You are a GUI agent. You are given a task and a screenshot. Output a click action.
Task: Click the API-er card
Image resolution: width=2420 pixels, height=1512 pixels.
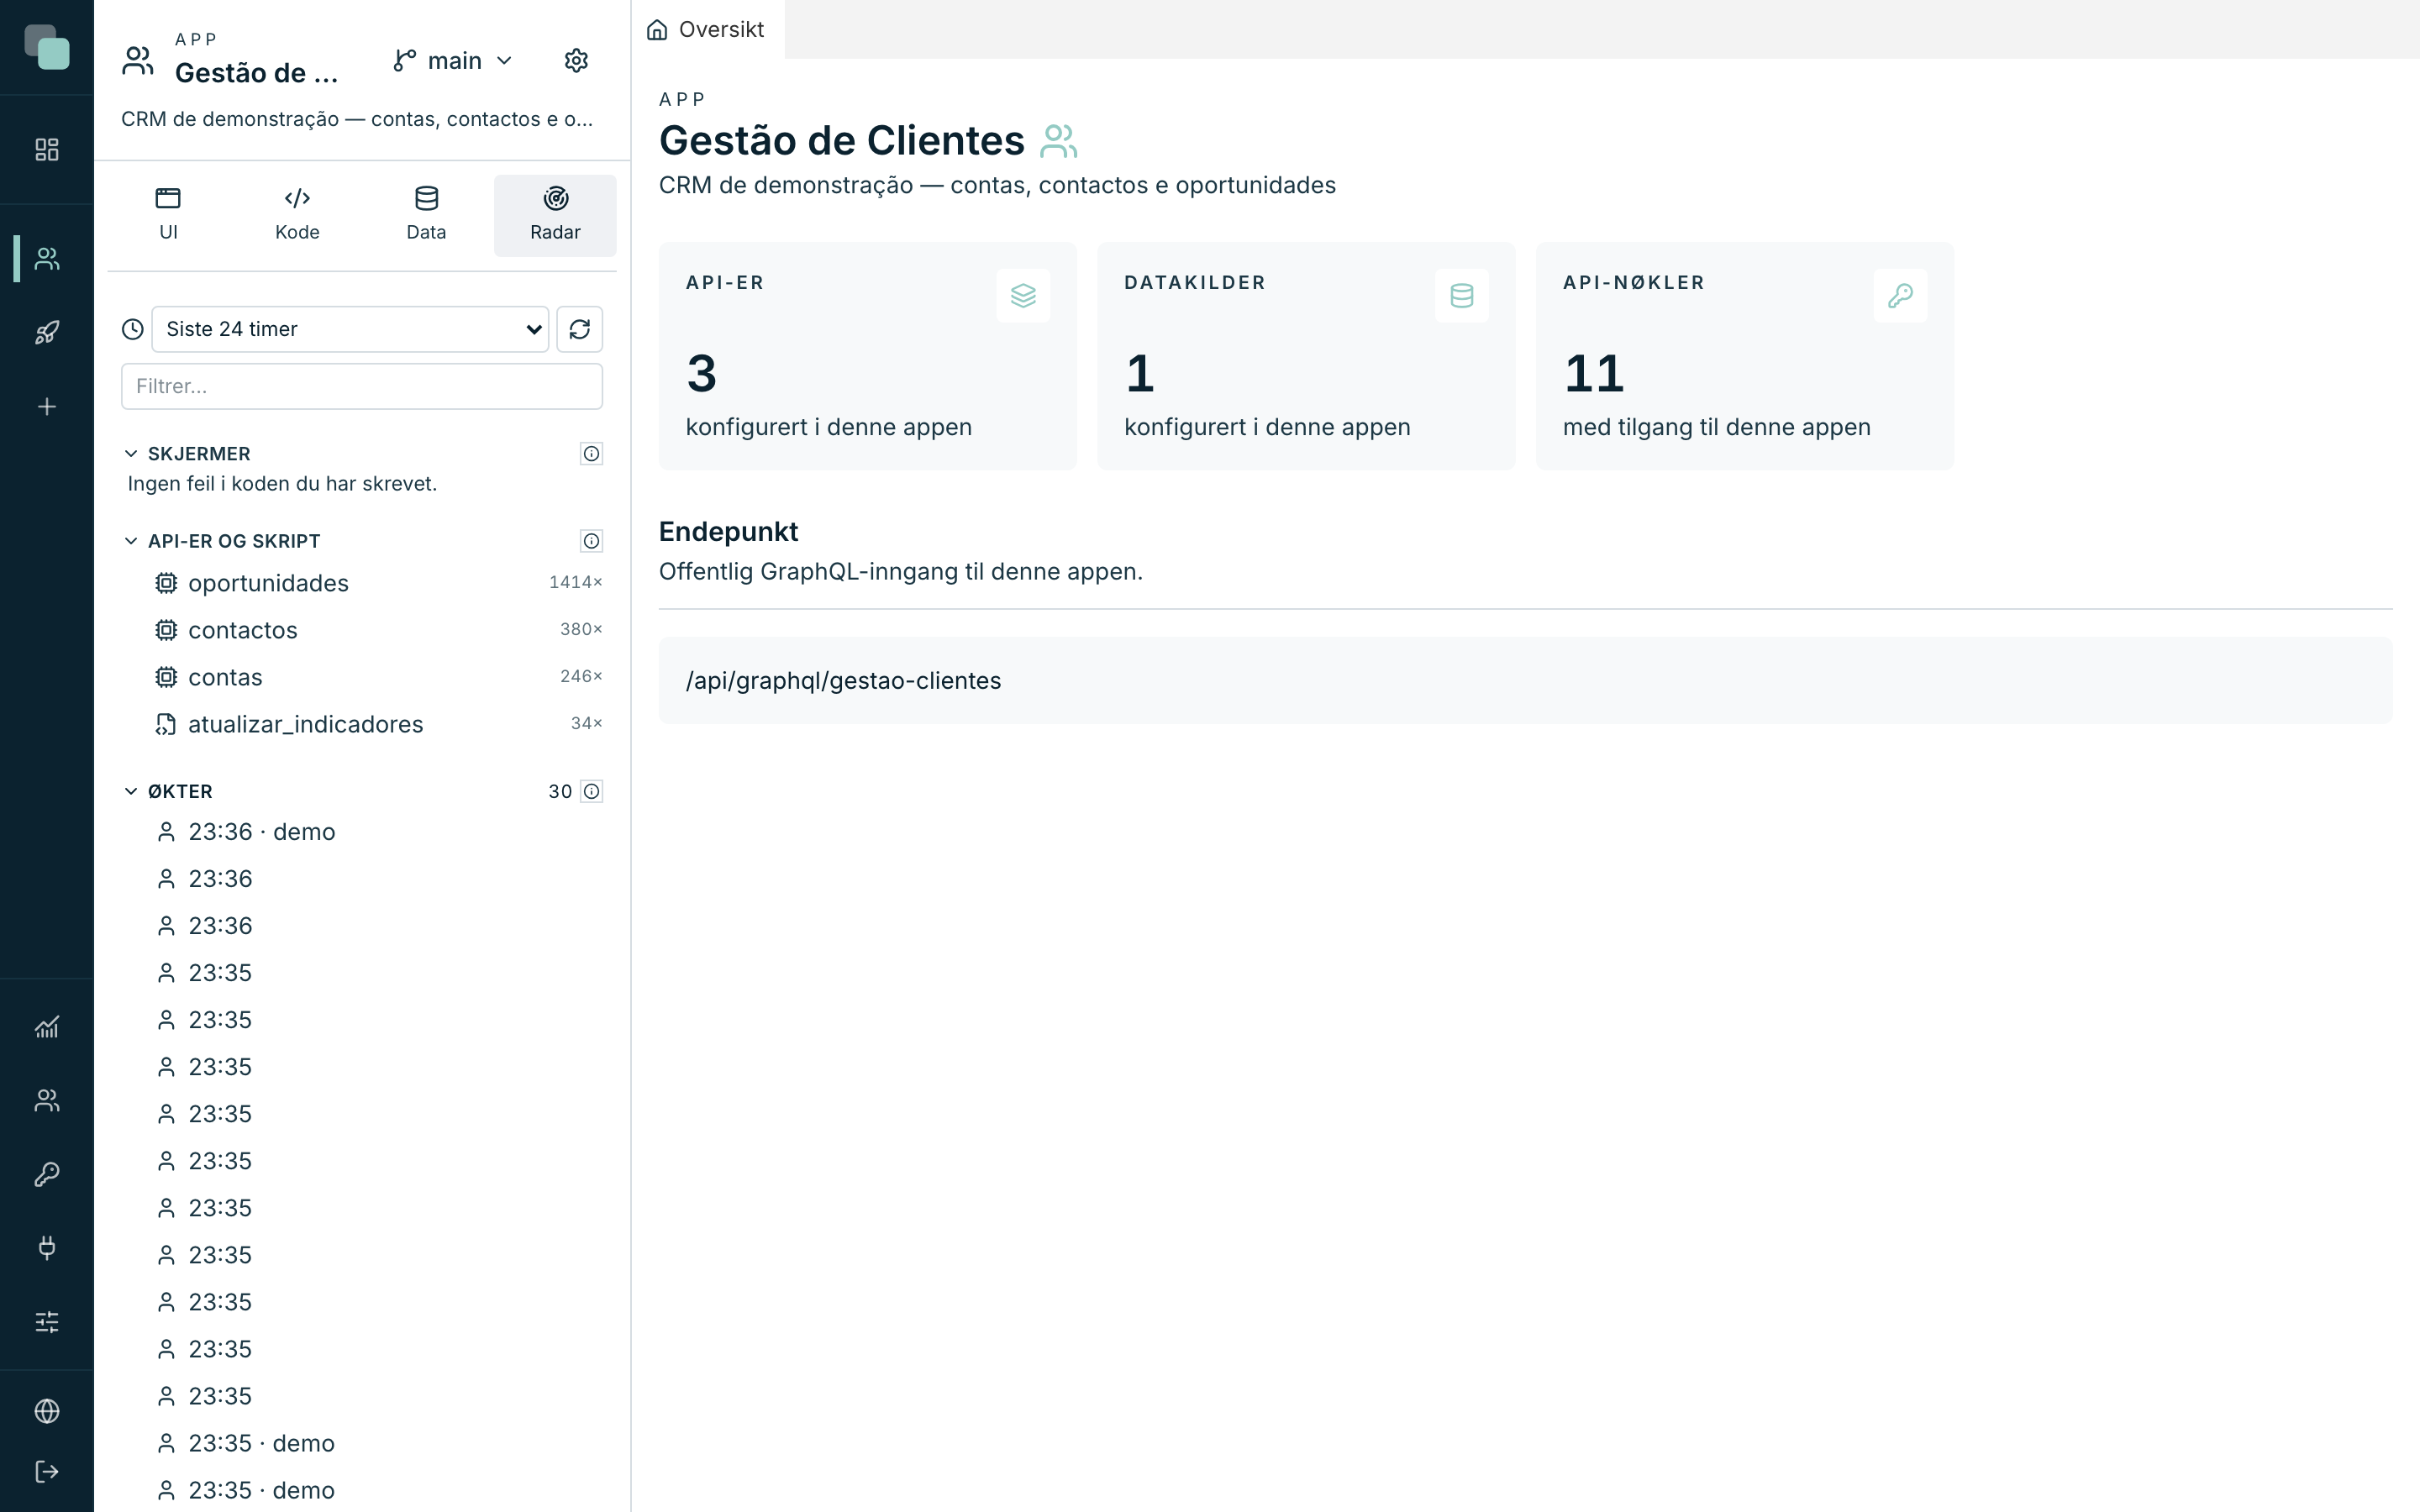tap(867, 356)
